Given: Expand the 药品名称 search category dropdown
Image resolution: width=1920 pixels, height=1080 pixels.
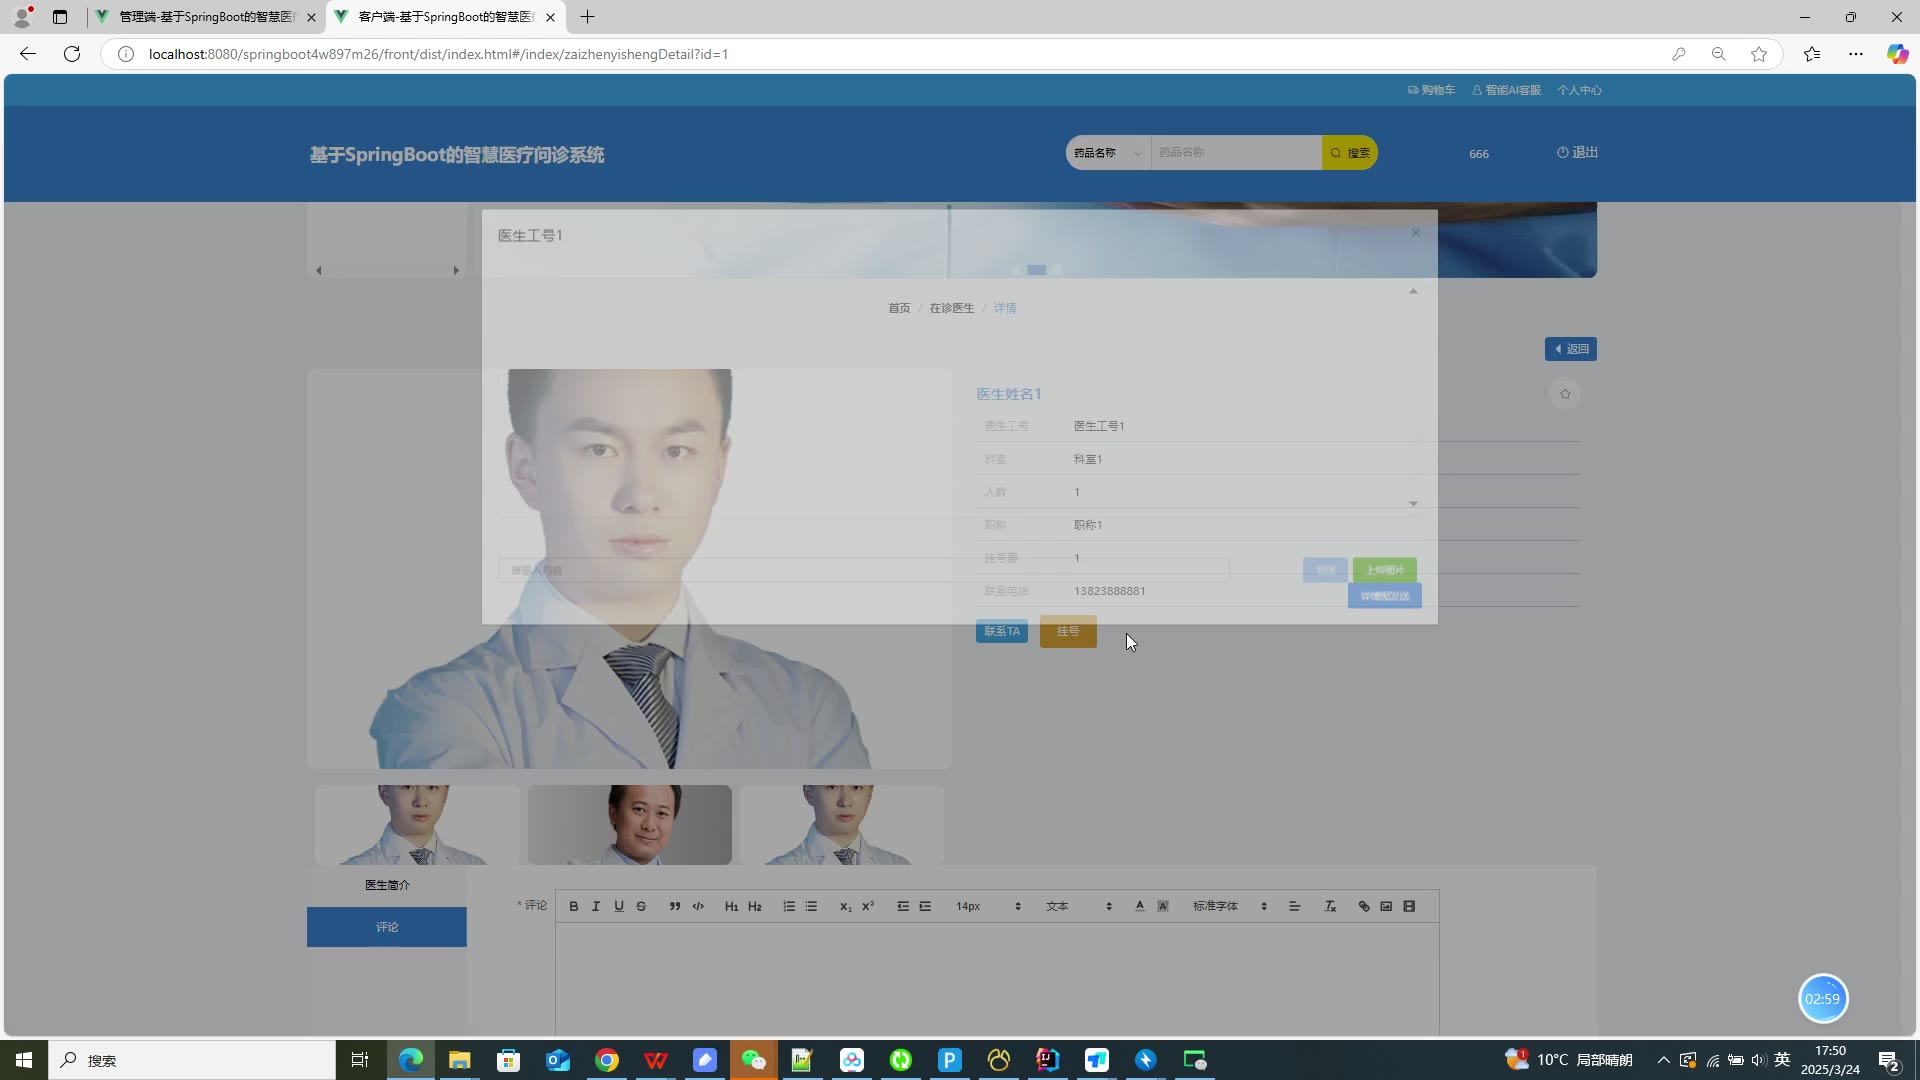Looking at the screenshot, I should [1107, 153].
